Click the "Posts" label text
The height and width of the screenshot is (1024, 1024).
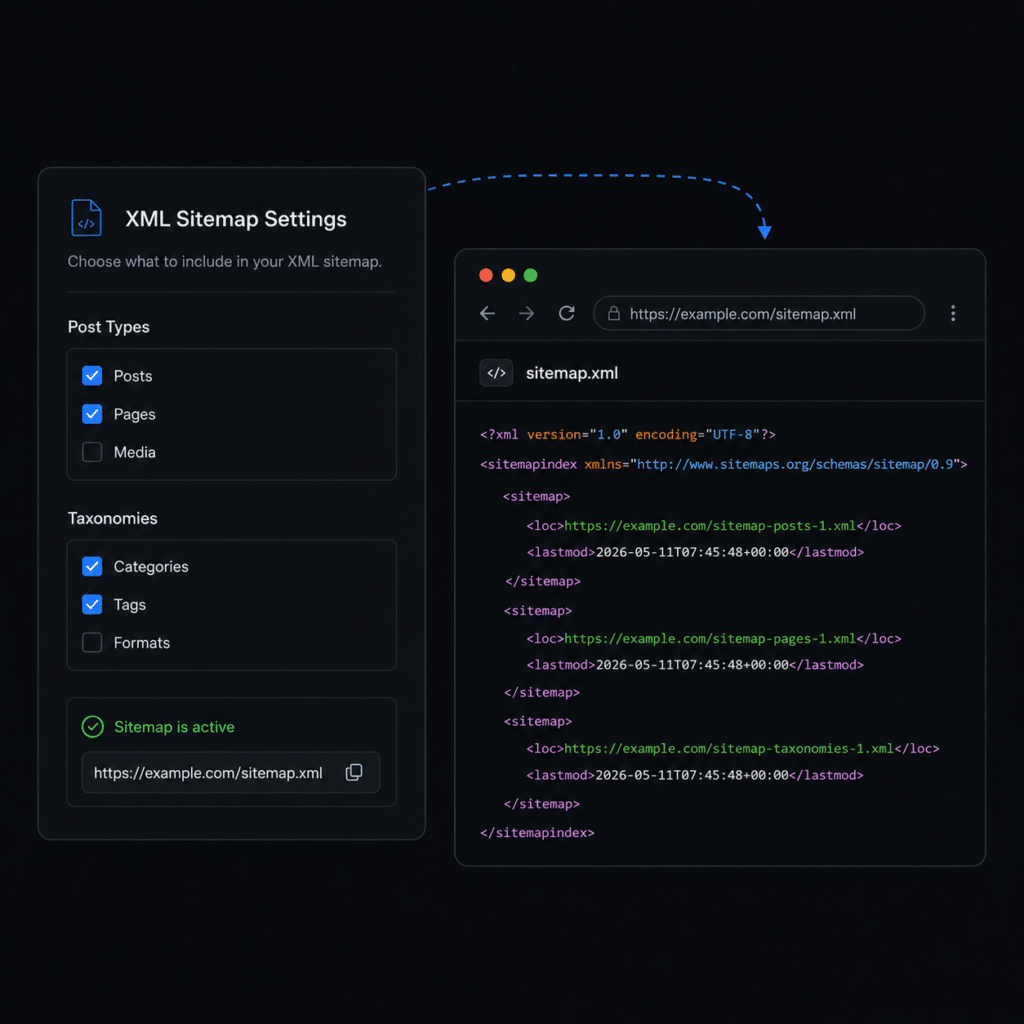(133, 376)
